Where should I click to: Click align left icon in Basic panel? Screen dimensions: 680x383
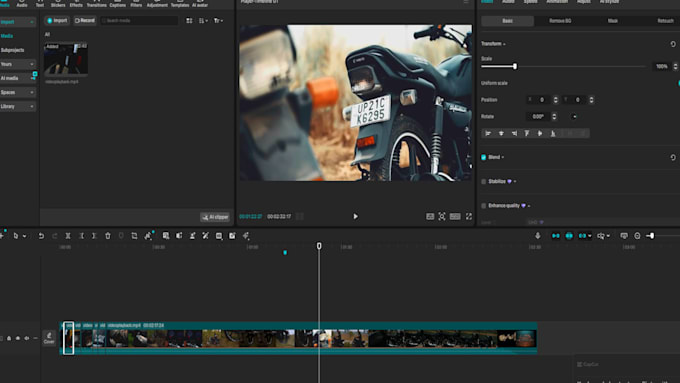pyautogui.click(x=488, y=133)
